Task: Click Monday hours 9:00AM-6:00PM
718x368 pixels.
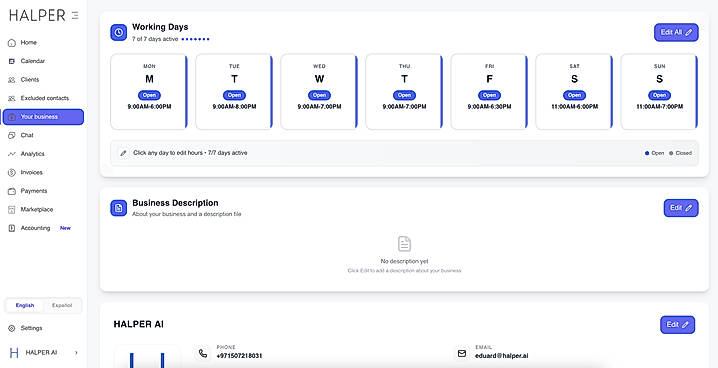Action: coord(149,107)
